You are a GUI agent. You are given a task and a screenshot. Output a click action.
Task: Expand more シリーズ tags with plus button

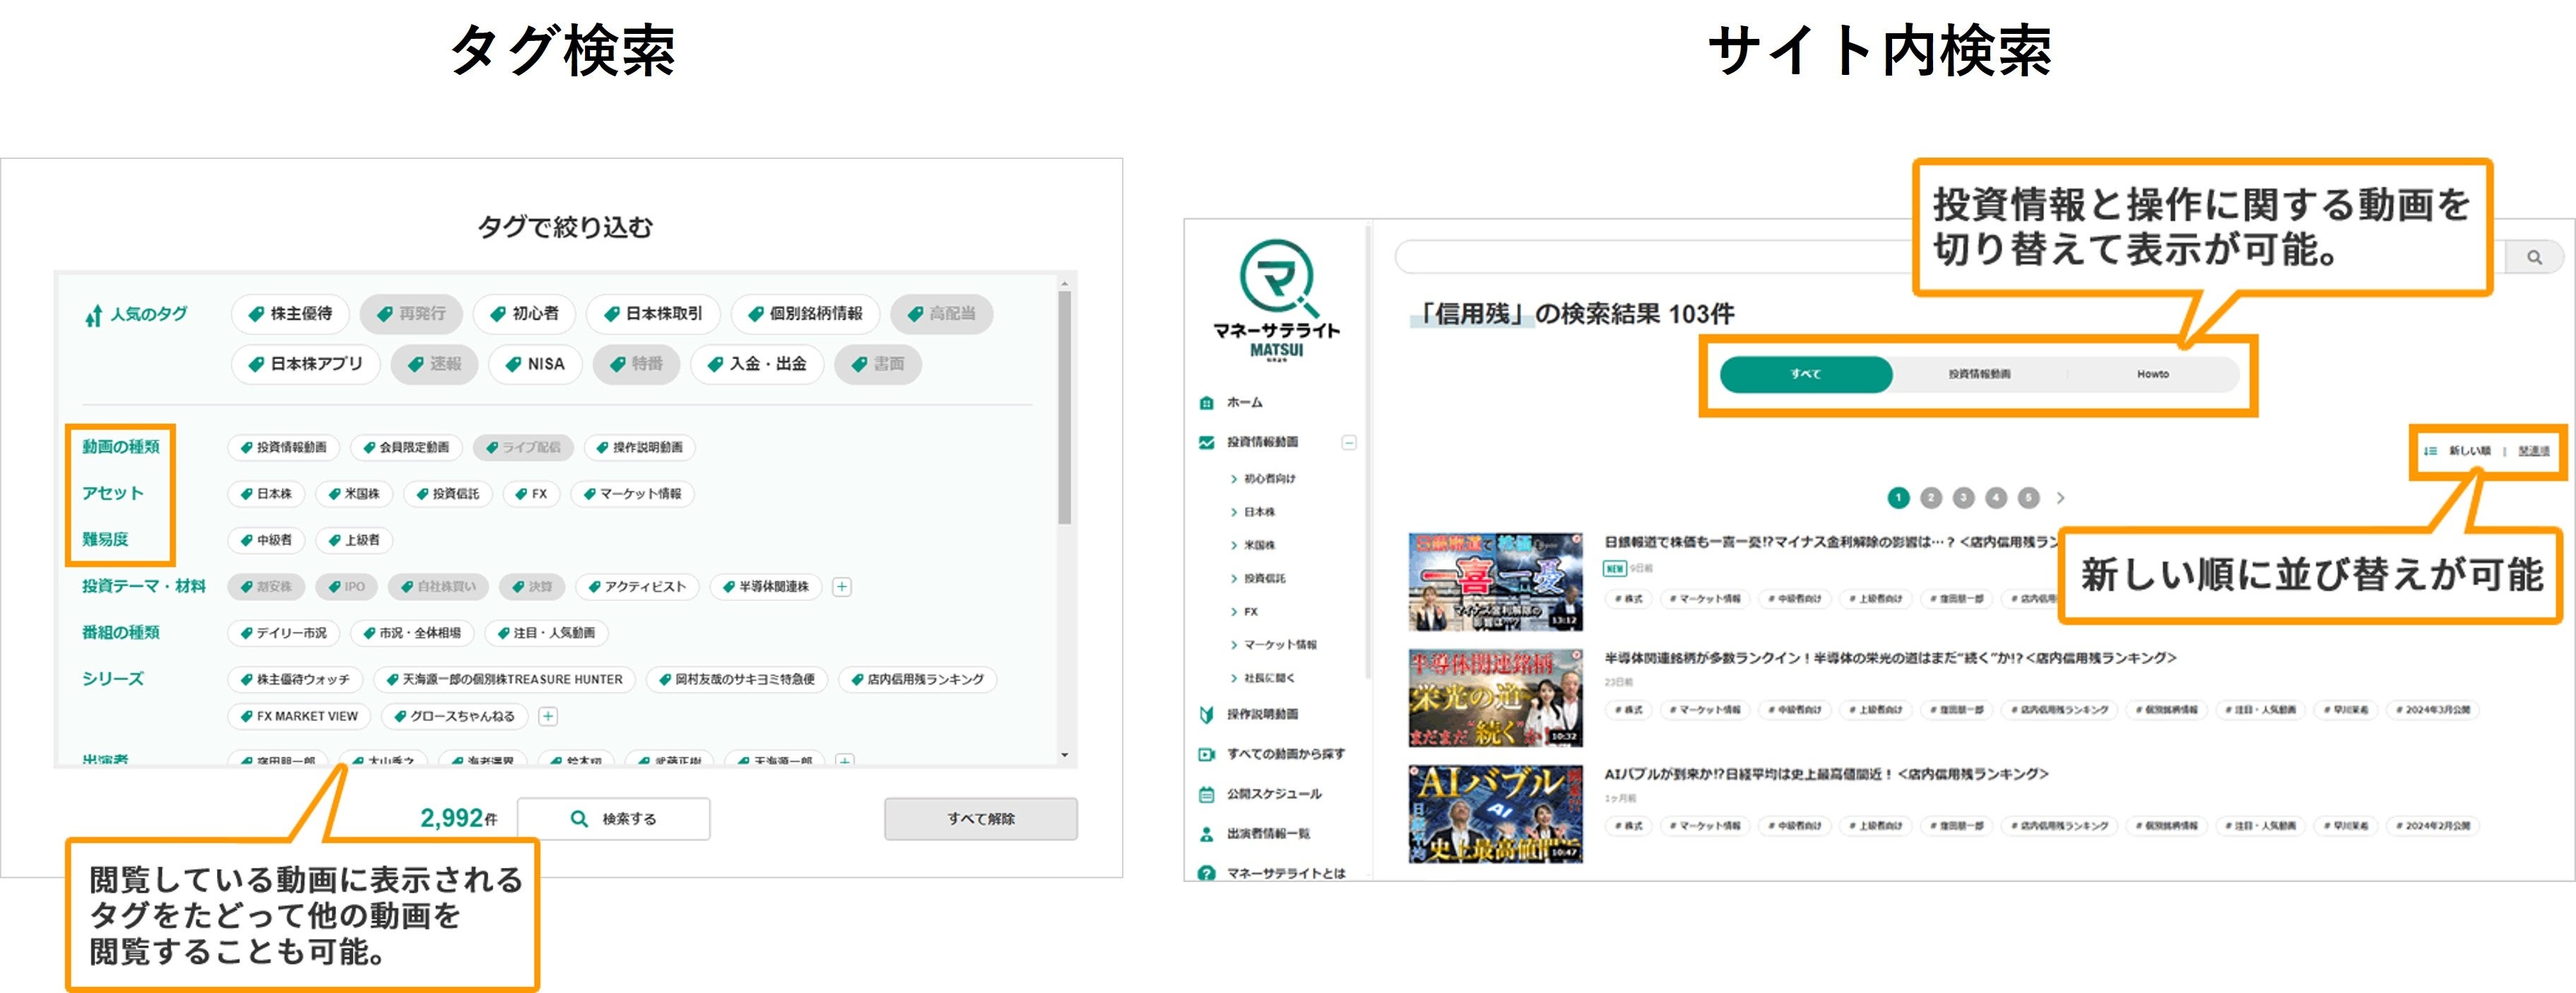[548, 716]
